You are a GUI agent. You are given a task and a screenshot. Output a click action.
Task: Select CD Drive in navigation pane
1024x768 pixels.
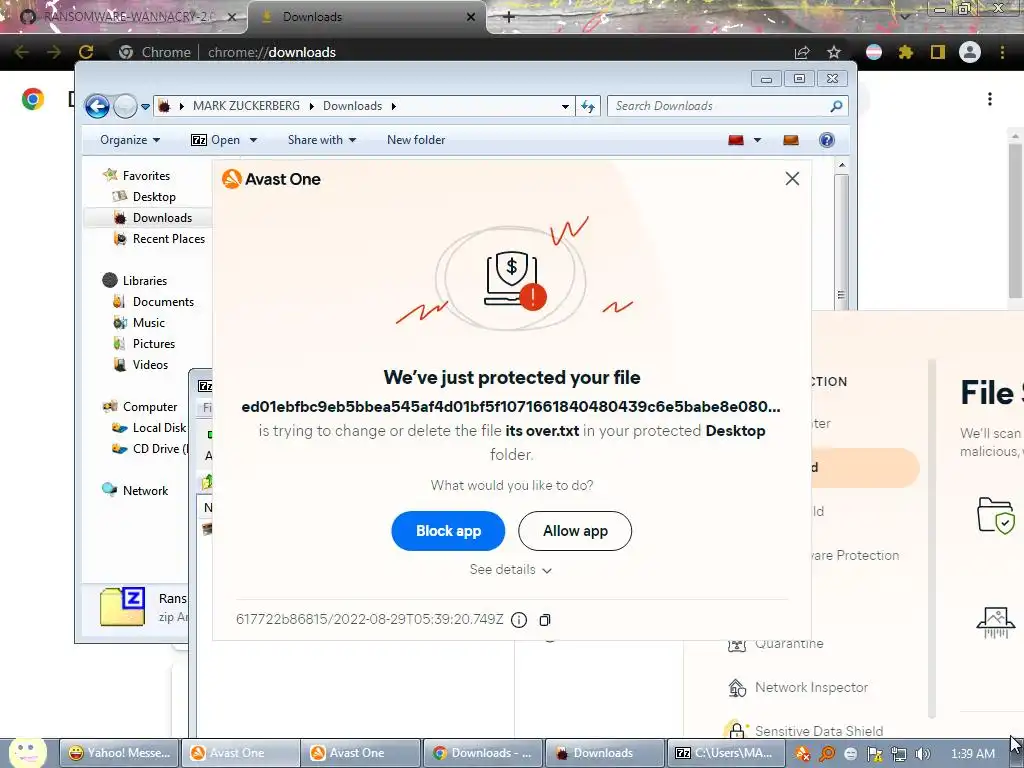point(150,449)
